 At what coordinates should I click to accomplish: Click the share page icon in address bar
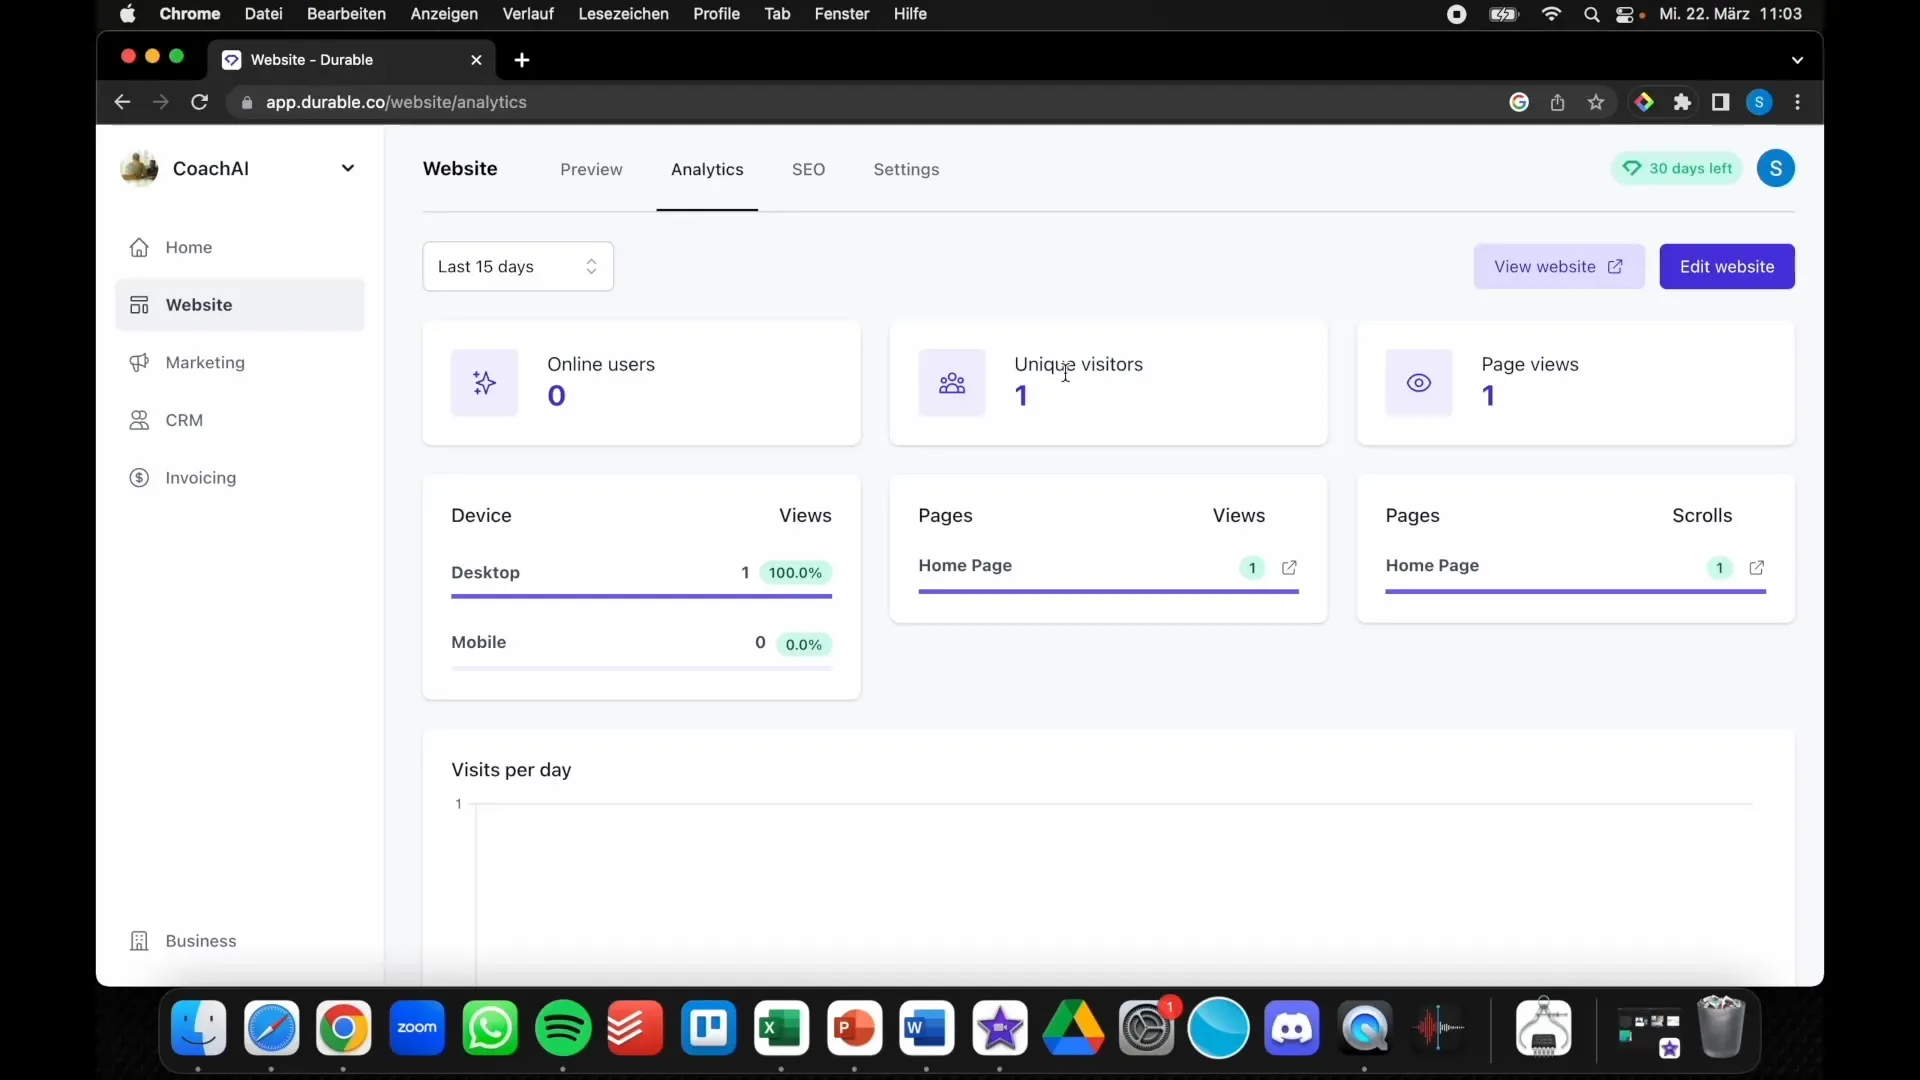point(1557,102)
